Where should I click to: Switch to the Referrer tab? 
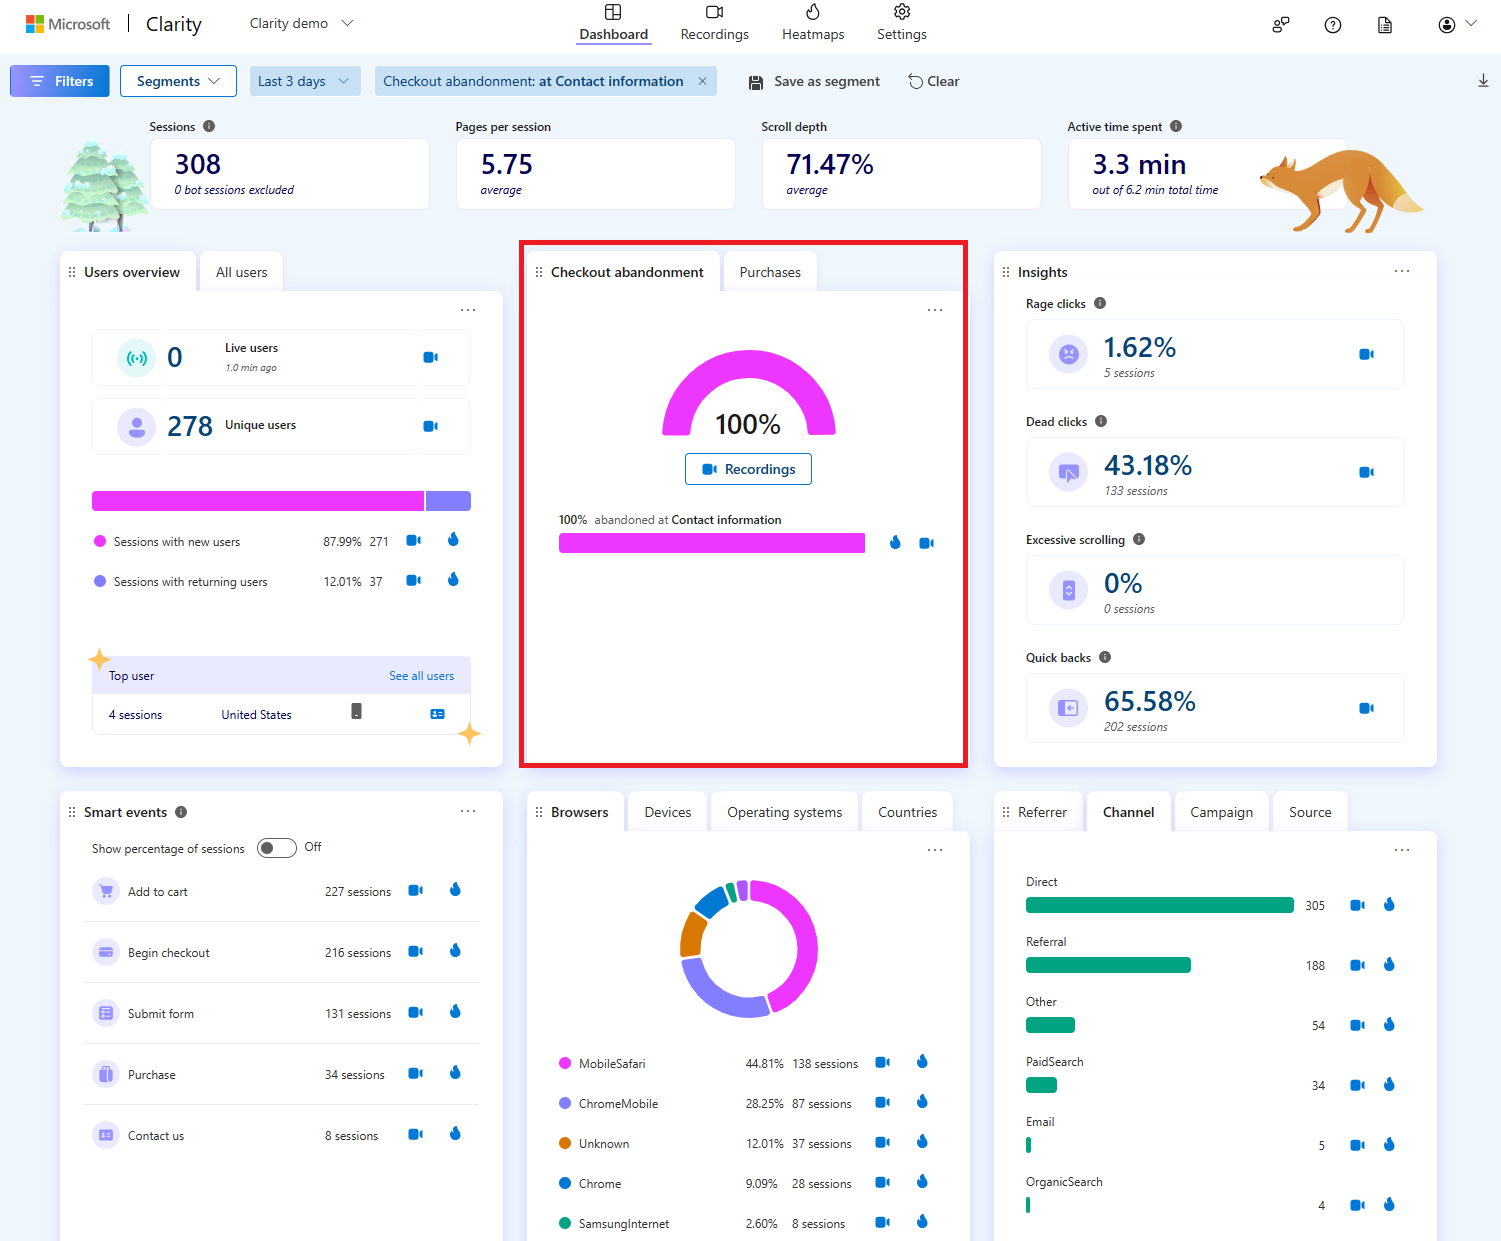(1042, 812)
